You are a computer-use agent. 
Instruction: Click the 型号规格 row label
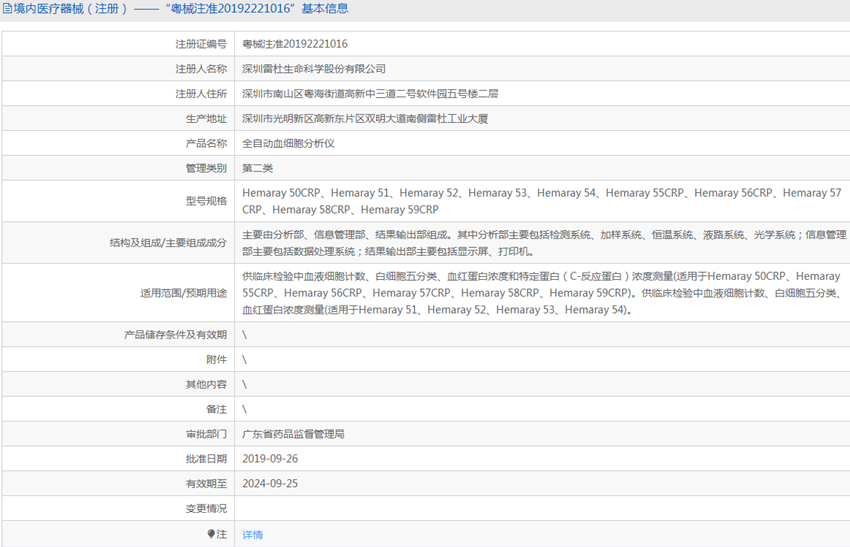pyautogui.click(x=206, y=201)
